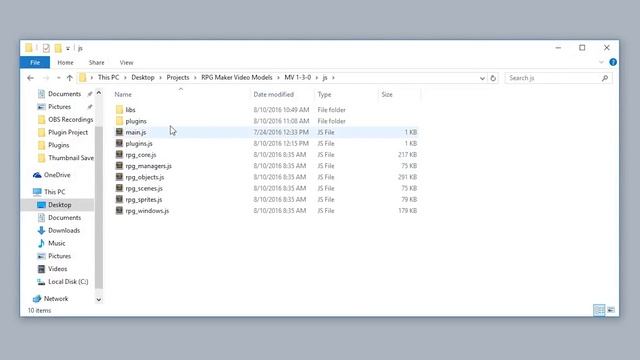Viewport: 640px width, 360px height.
Task: Click navigation pane scroll down arrow
Action: pos(99,300)
